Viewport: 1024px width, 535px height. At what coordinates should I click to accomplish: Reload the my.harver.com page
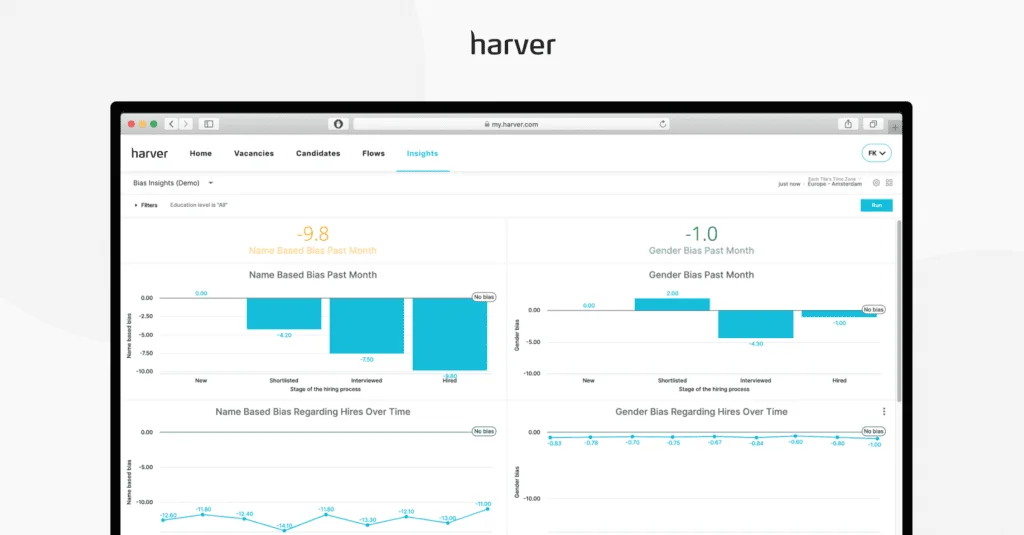pos(663,124)
